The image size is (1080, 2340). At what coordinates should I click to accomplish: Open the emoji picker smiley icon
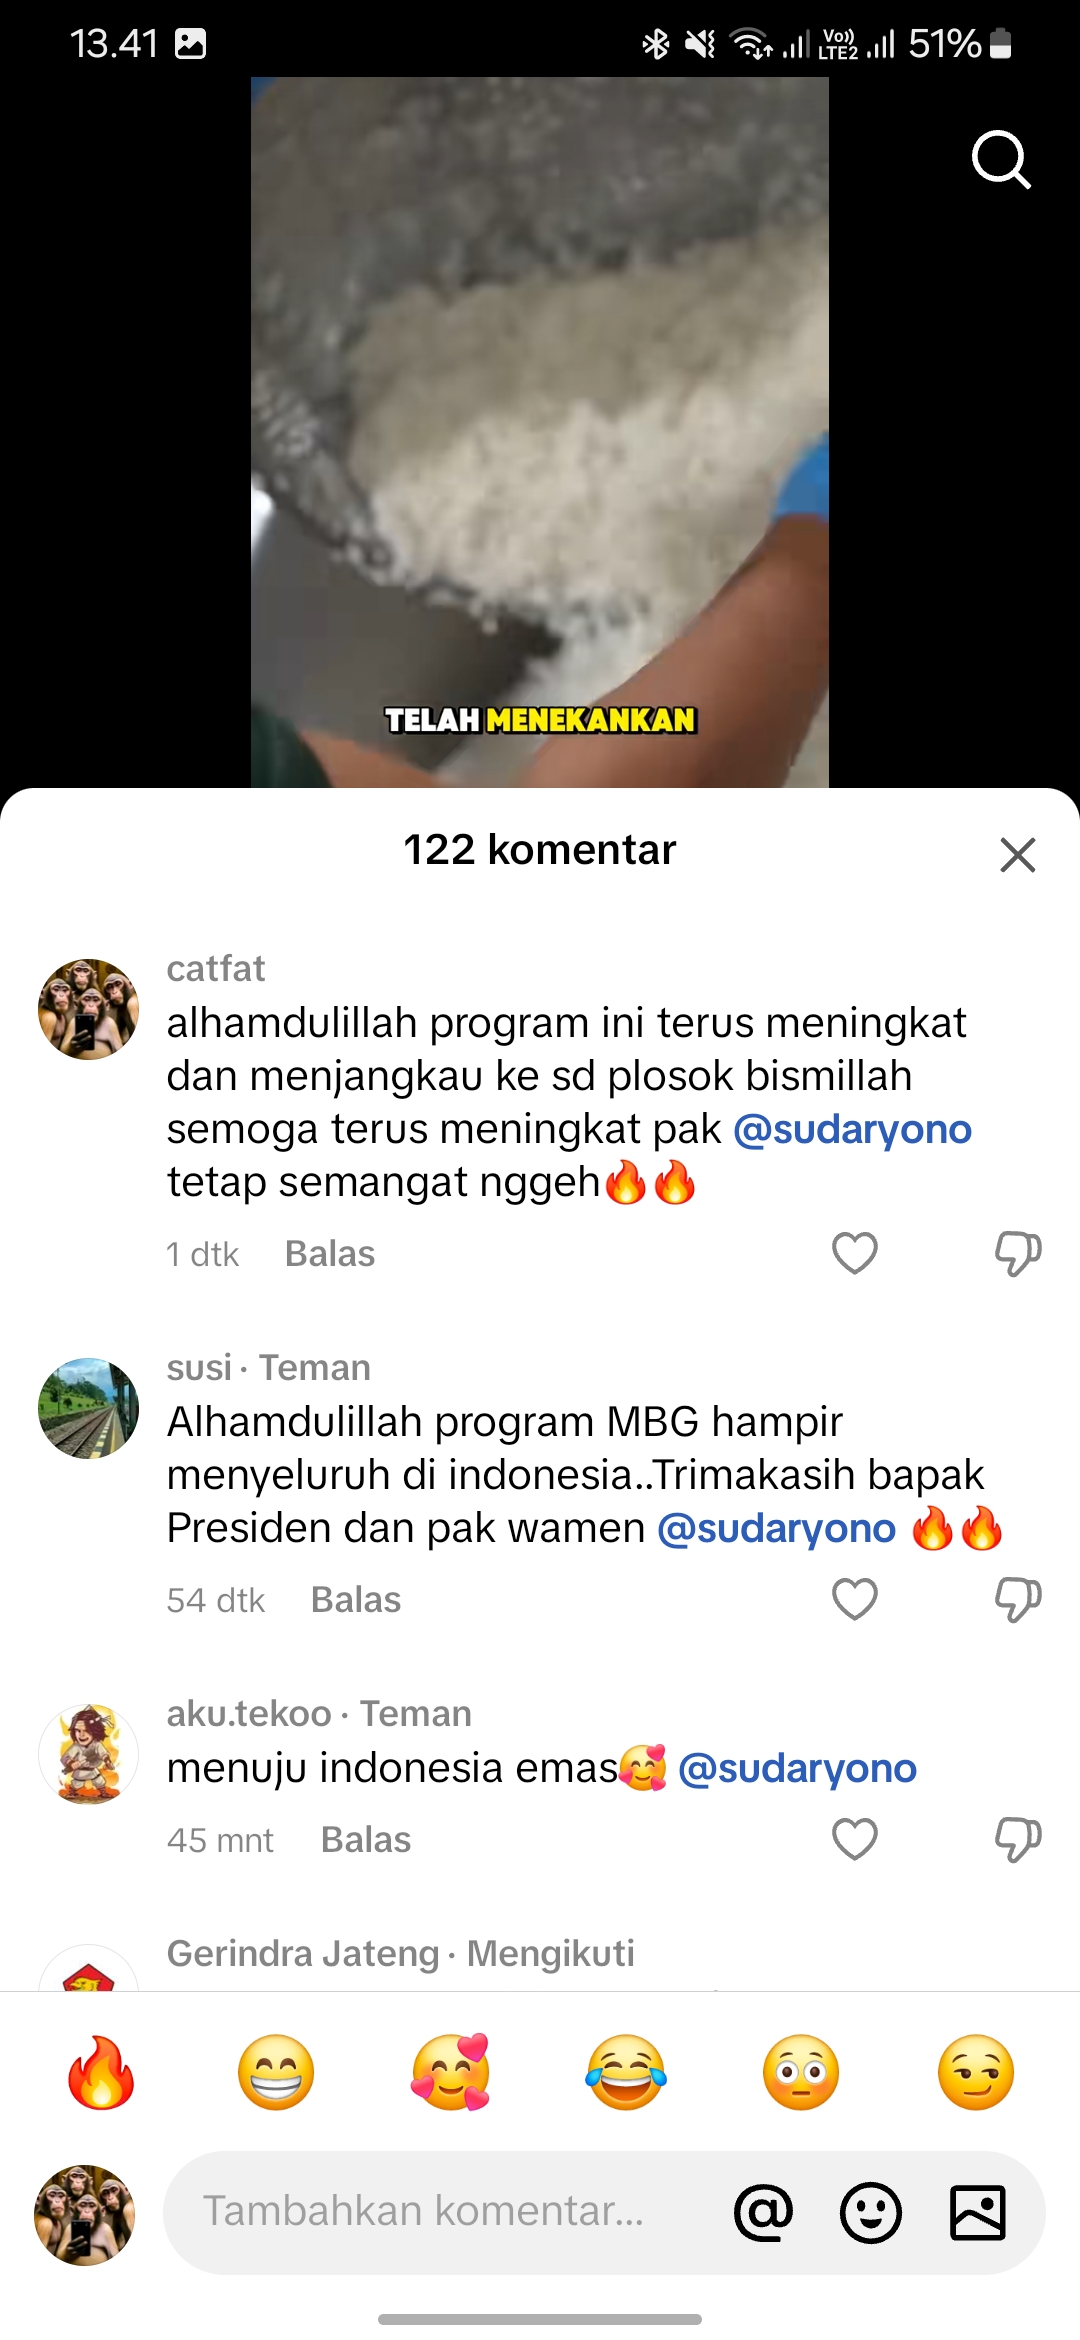click(x=871, y=2212)
